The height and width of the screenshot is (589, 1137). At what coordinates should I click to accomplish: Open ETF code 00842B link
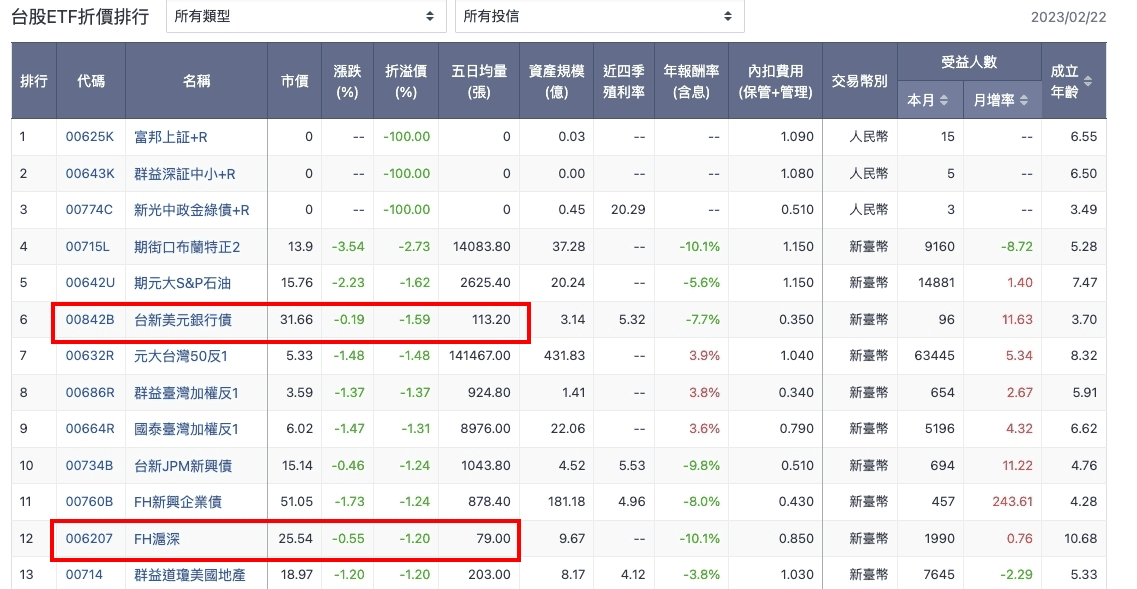(x=90, y=319)
